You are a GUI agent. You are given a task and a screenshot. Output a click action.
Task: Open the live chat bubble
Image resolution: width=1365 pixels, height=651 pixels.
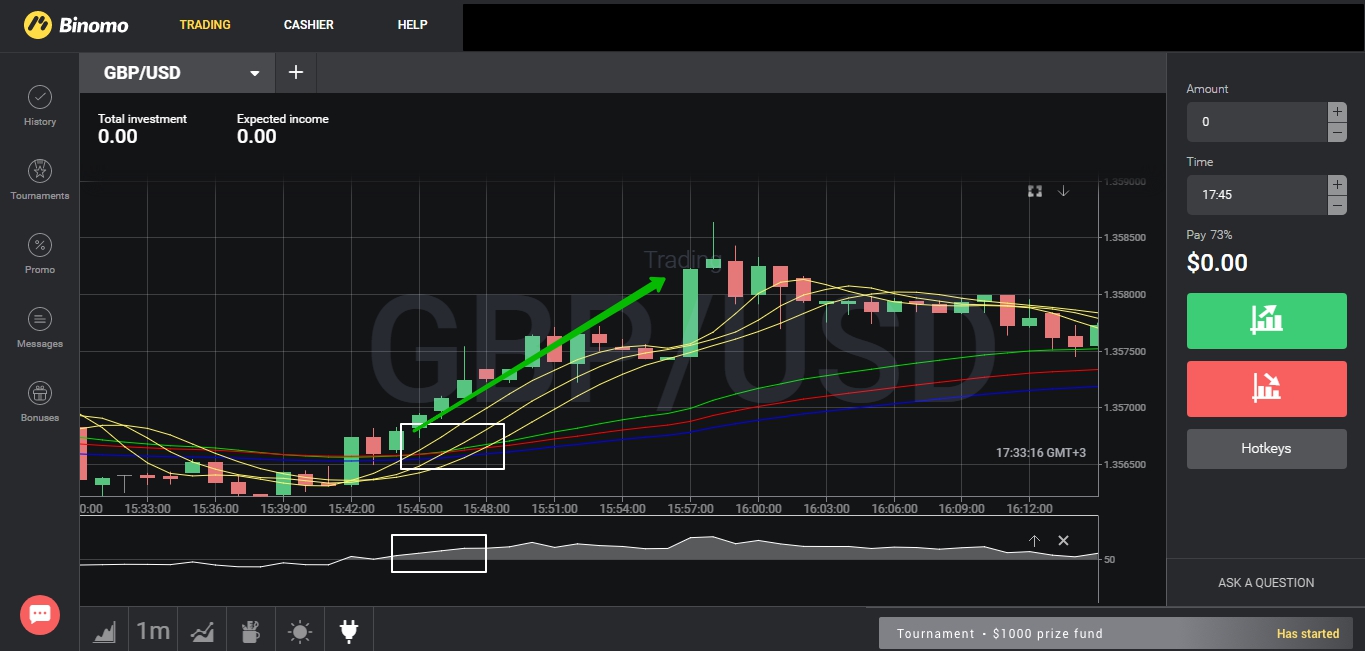40,614
